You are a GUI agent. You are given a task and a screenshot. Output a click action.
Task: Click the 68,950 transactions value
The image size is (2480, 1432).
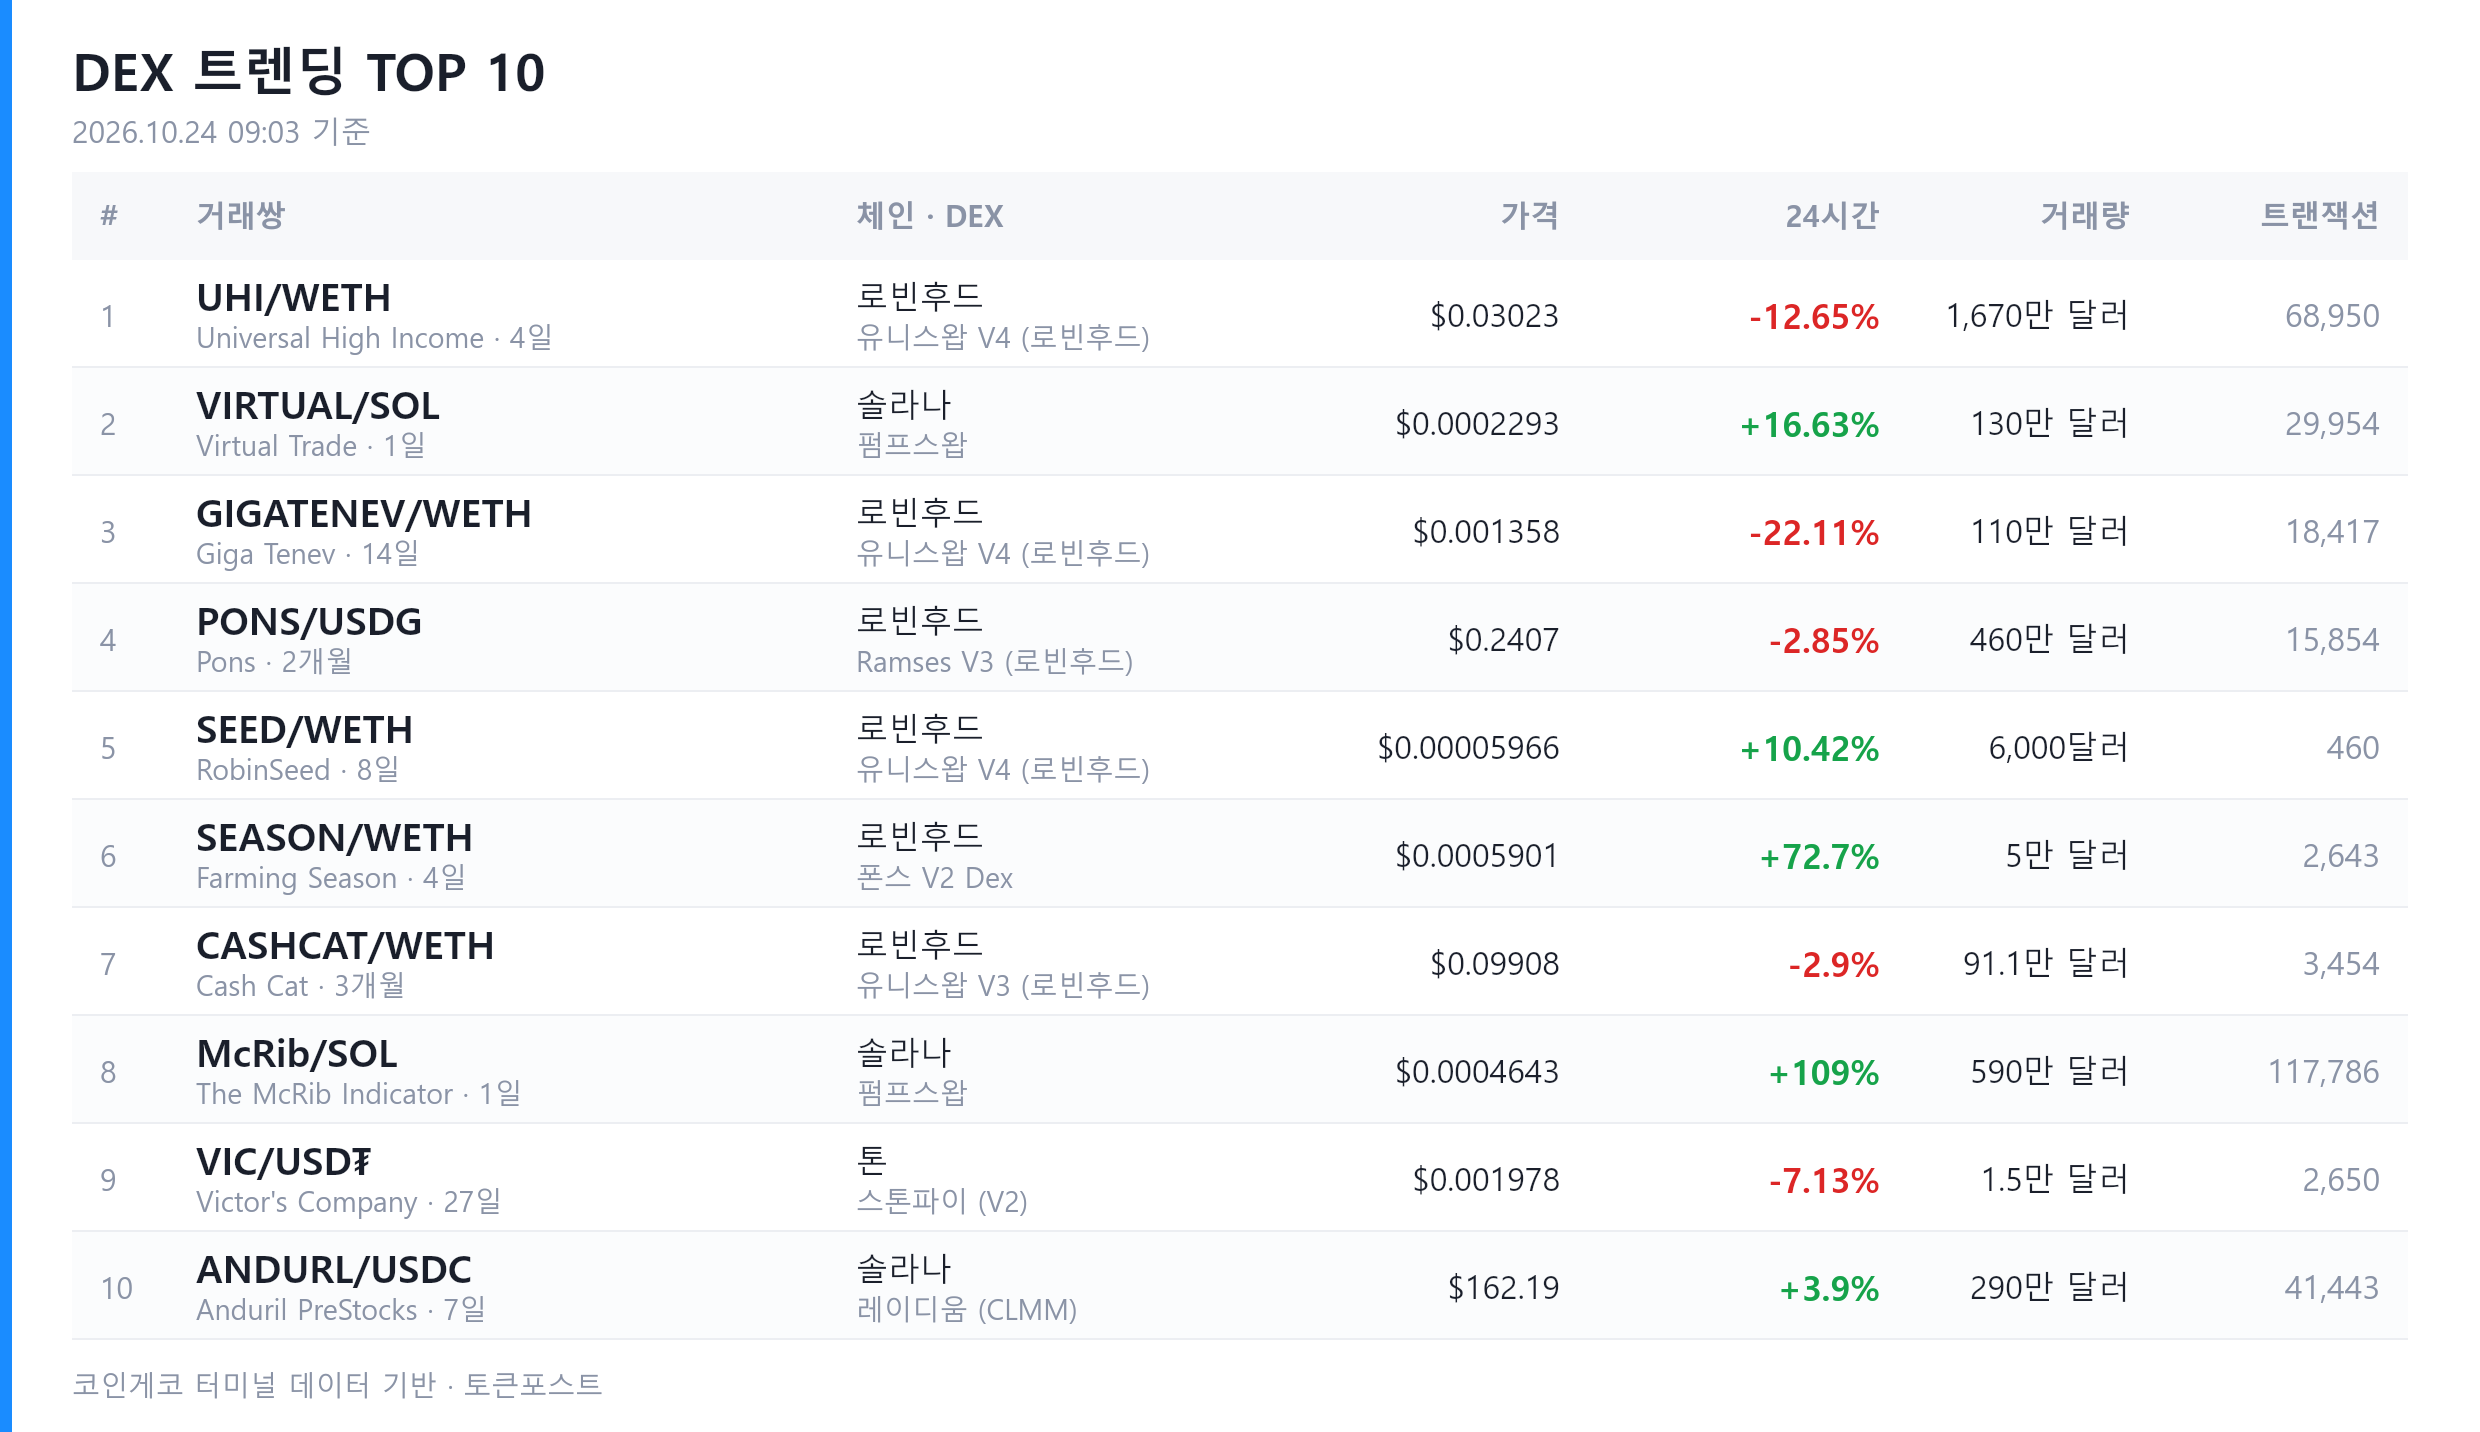point(2332,316)
